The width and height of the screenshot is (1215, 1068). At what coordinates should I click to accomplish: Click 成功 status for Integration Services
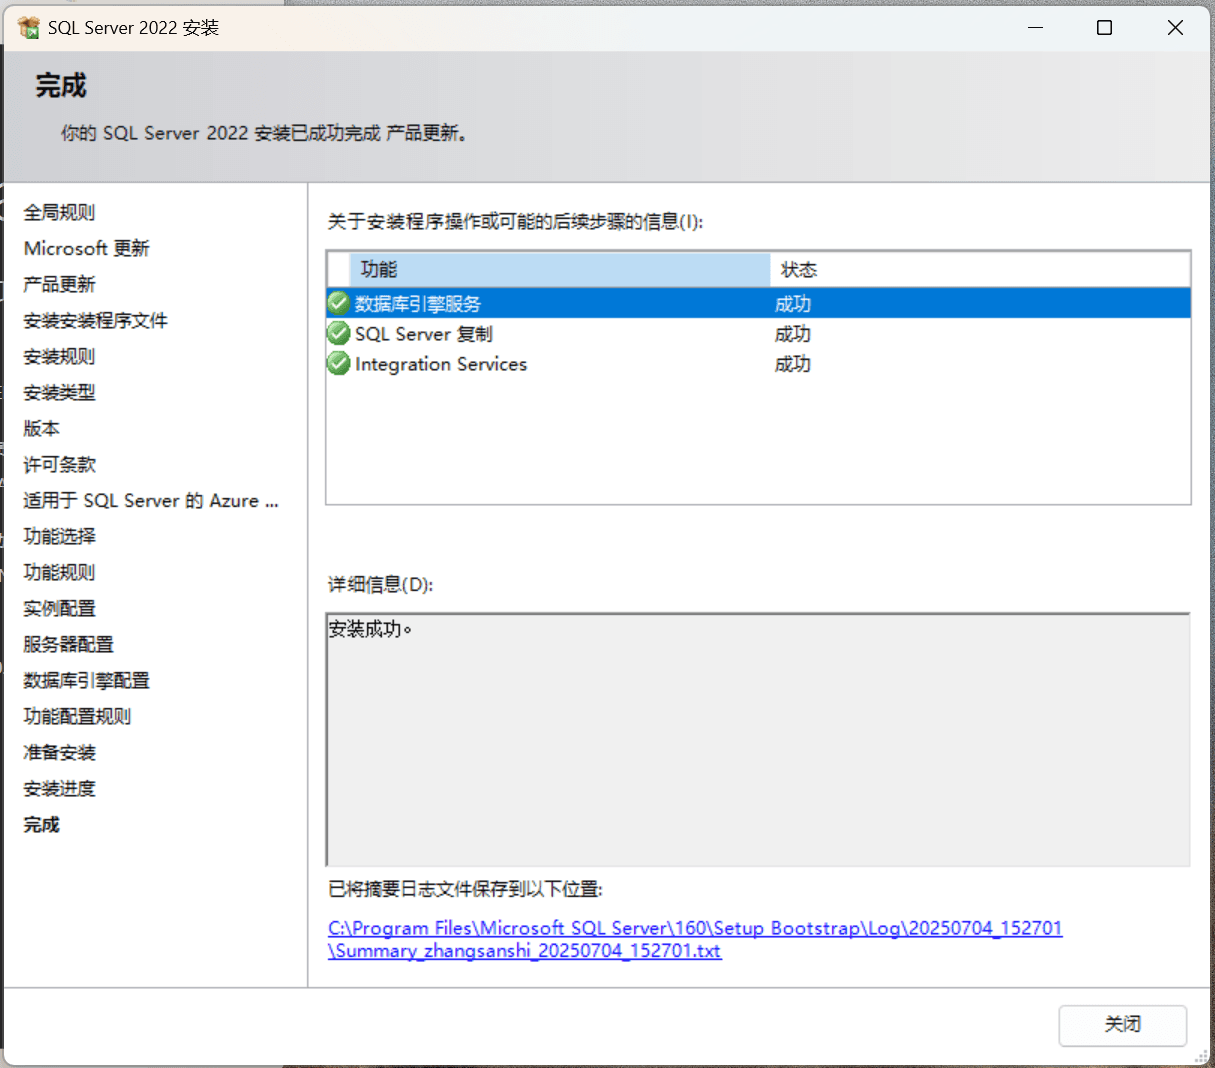tap(793, 363)
